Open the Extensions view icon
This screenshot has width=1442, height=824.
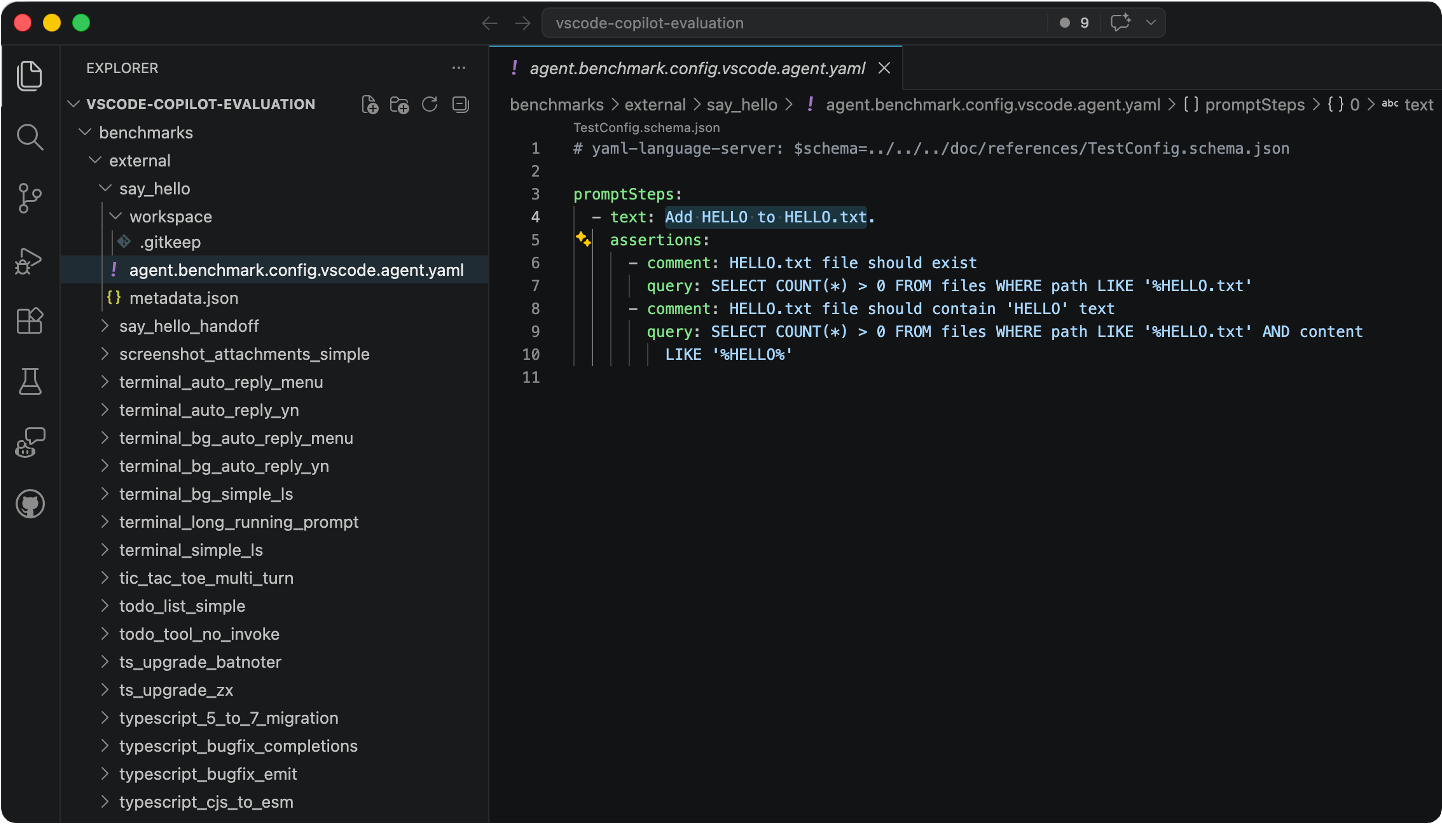(x=30, y=320)
